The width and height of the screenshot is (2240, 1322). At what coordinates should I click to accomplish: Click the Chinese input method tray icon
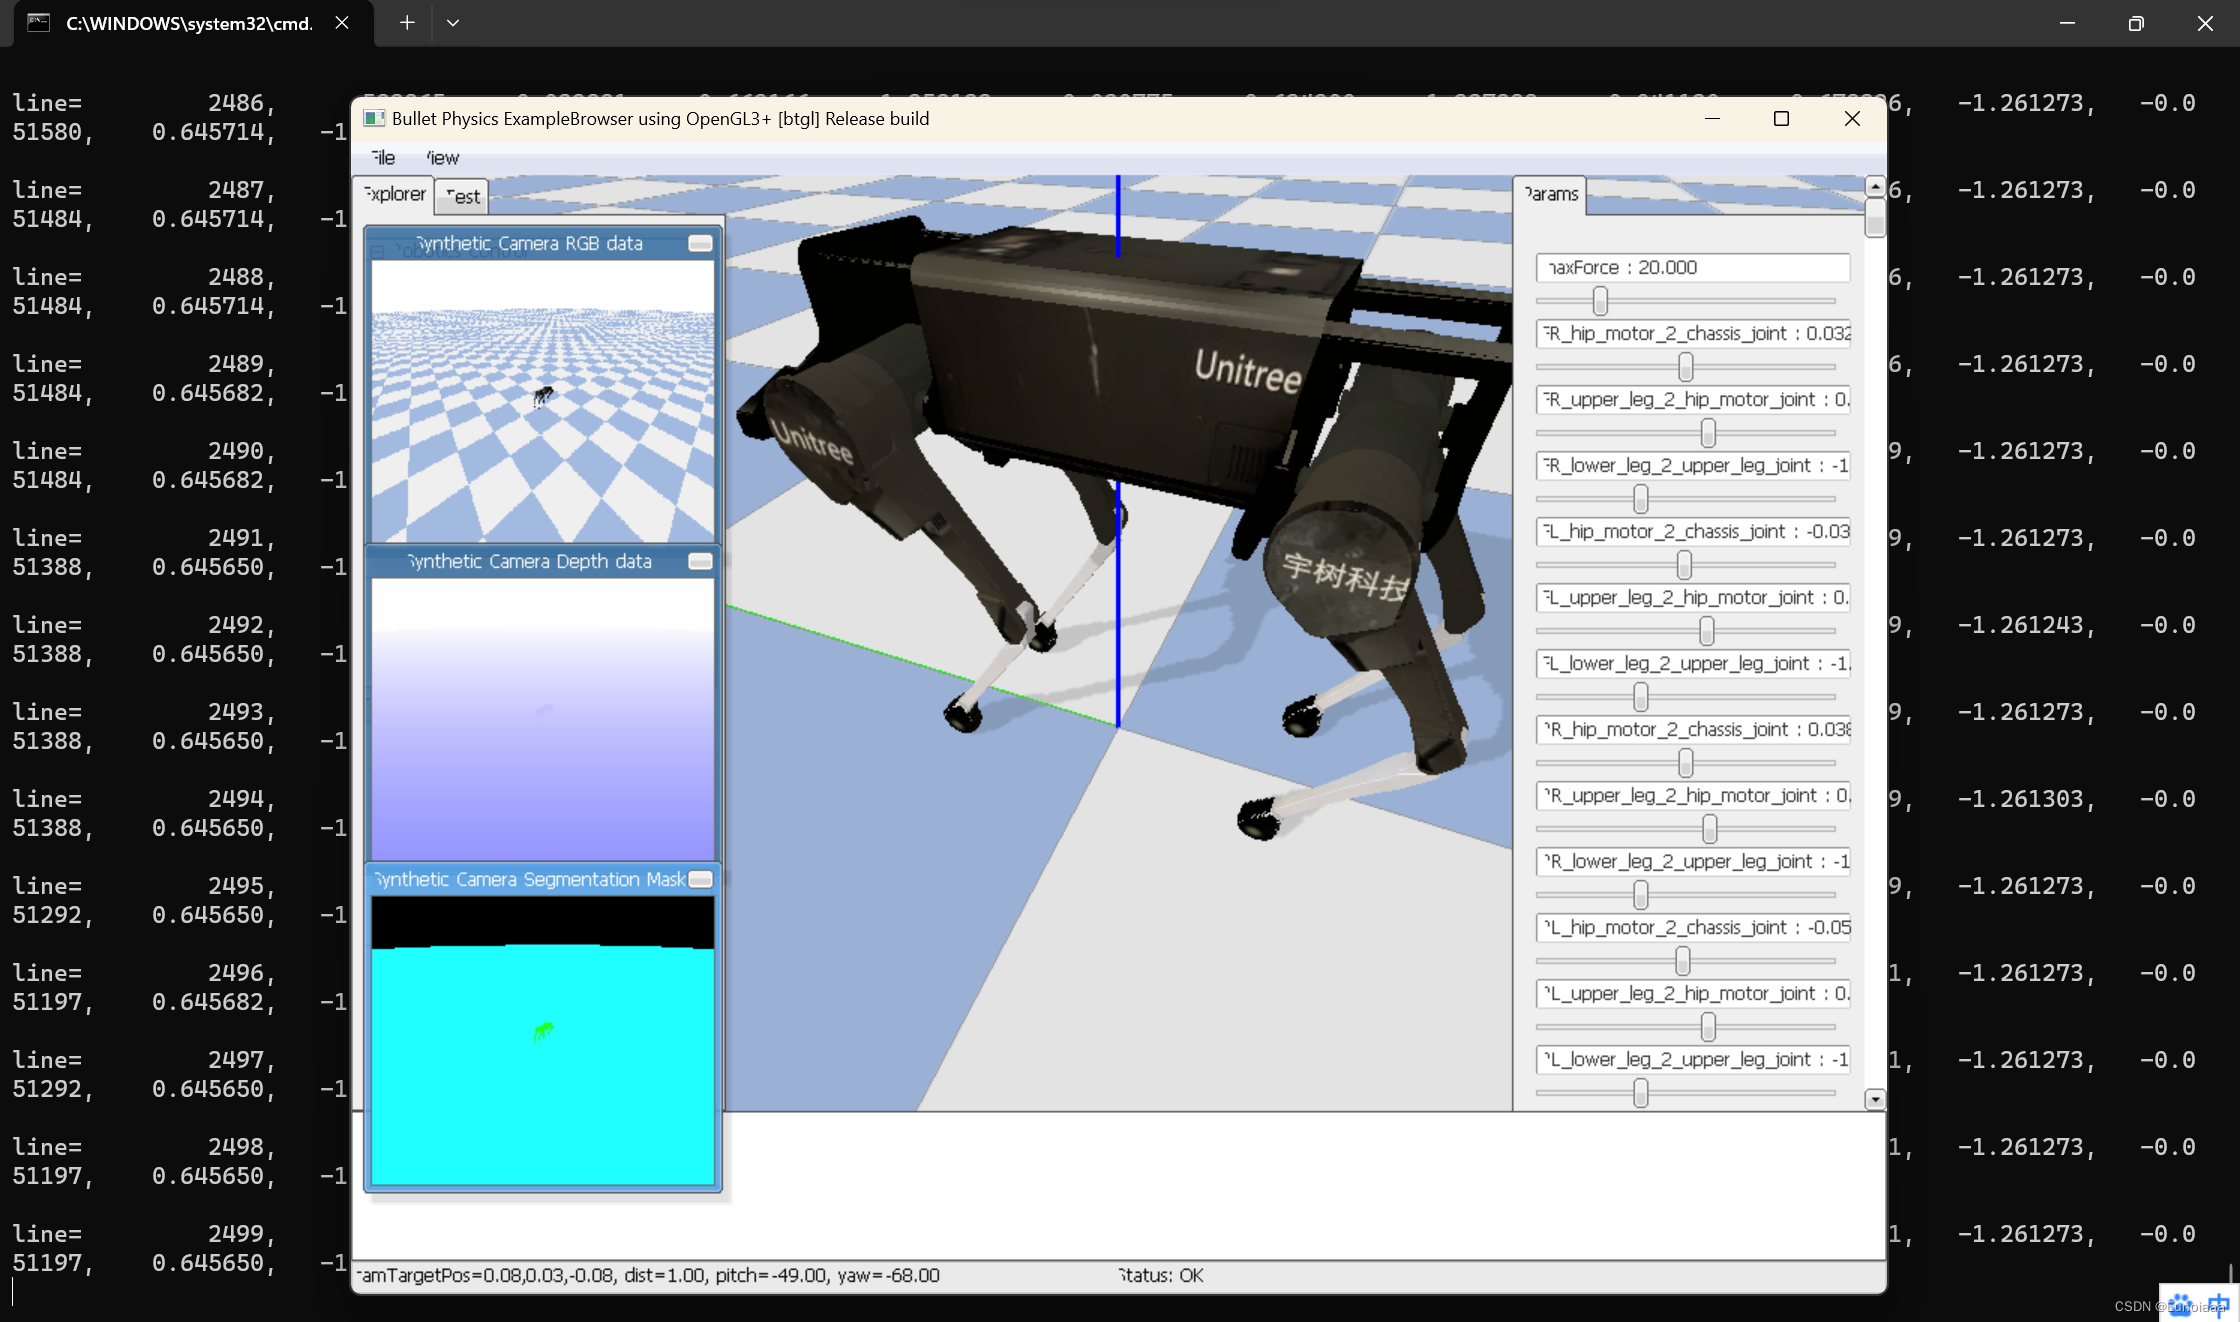[x=2218, y=1304]
